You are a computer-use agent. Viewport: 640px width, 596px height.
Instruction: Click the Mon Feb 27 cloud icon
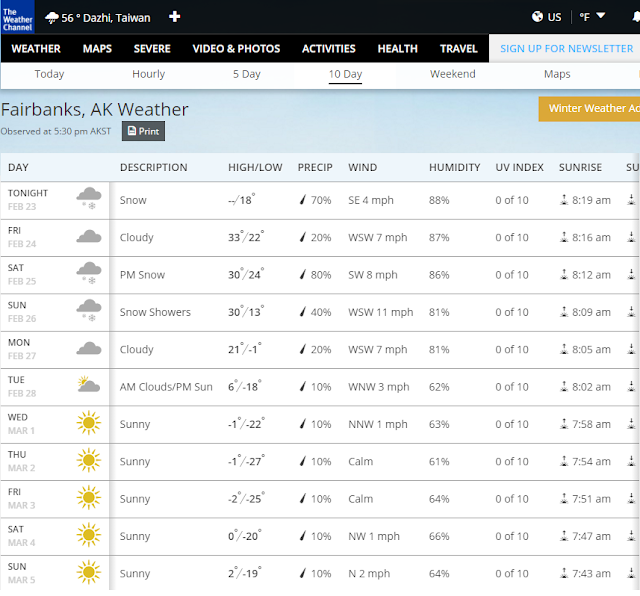tap(89, 349)
